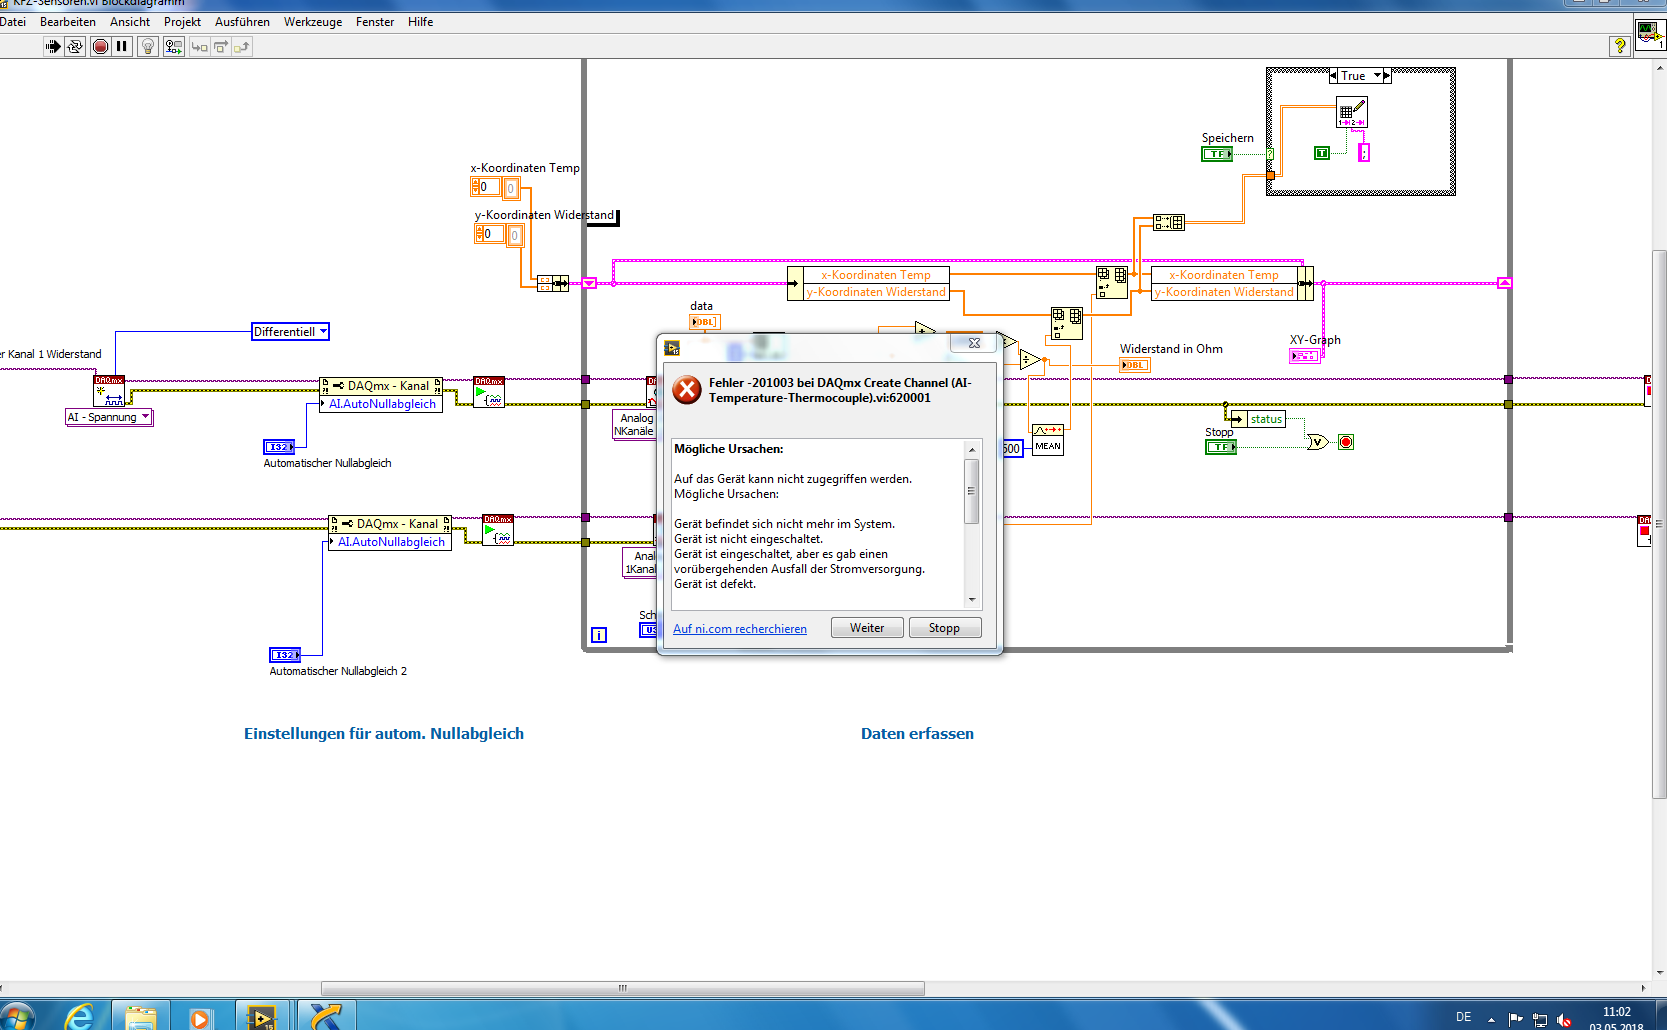Click the VI icon in the top-right corner

coord(1650,35)
